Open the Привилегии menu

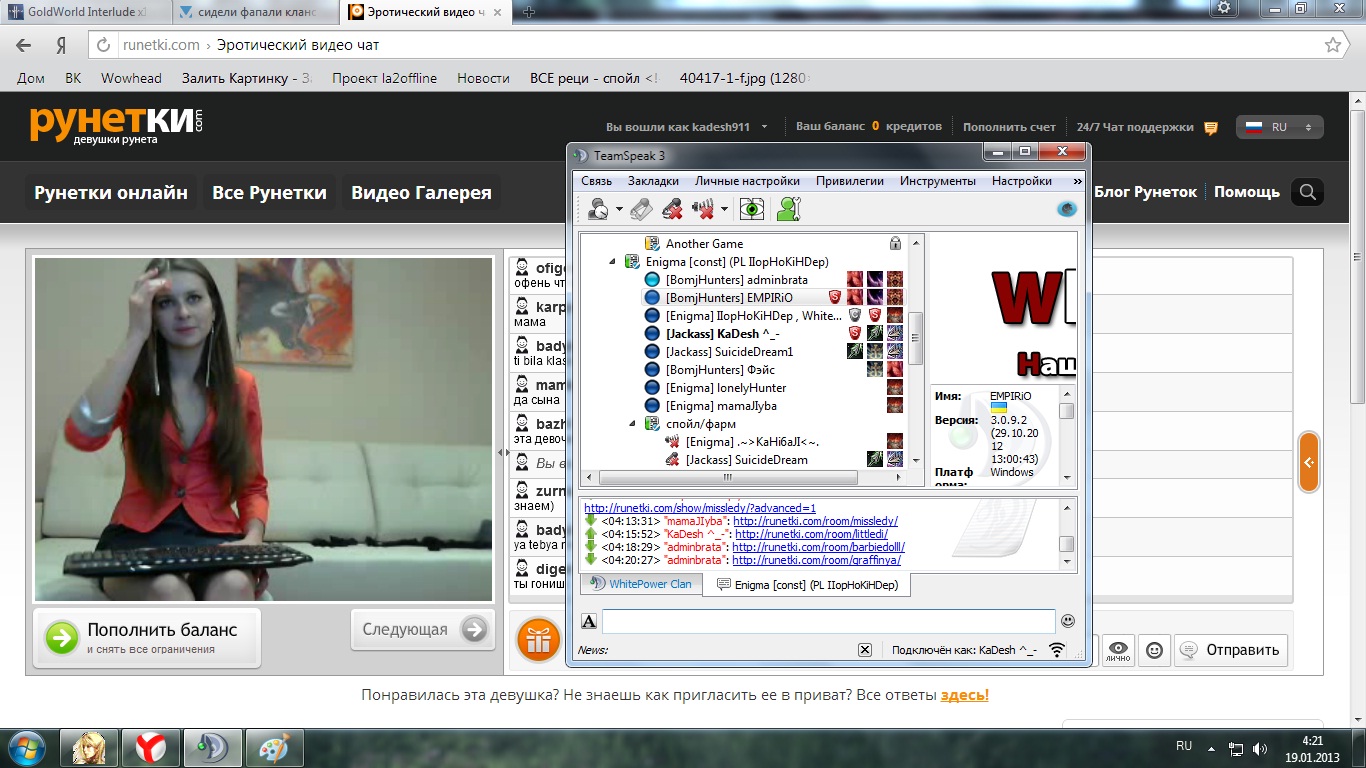click(x=850, y=181)
